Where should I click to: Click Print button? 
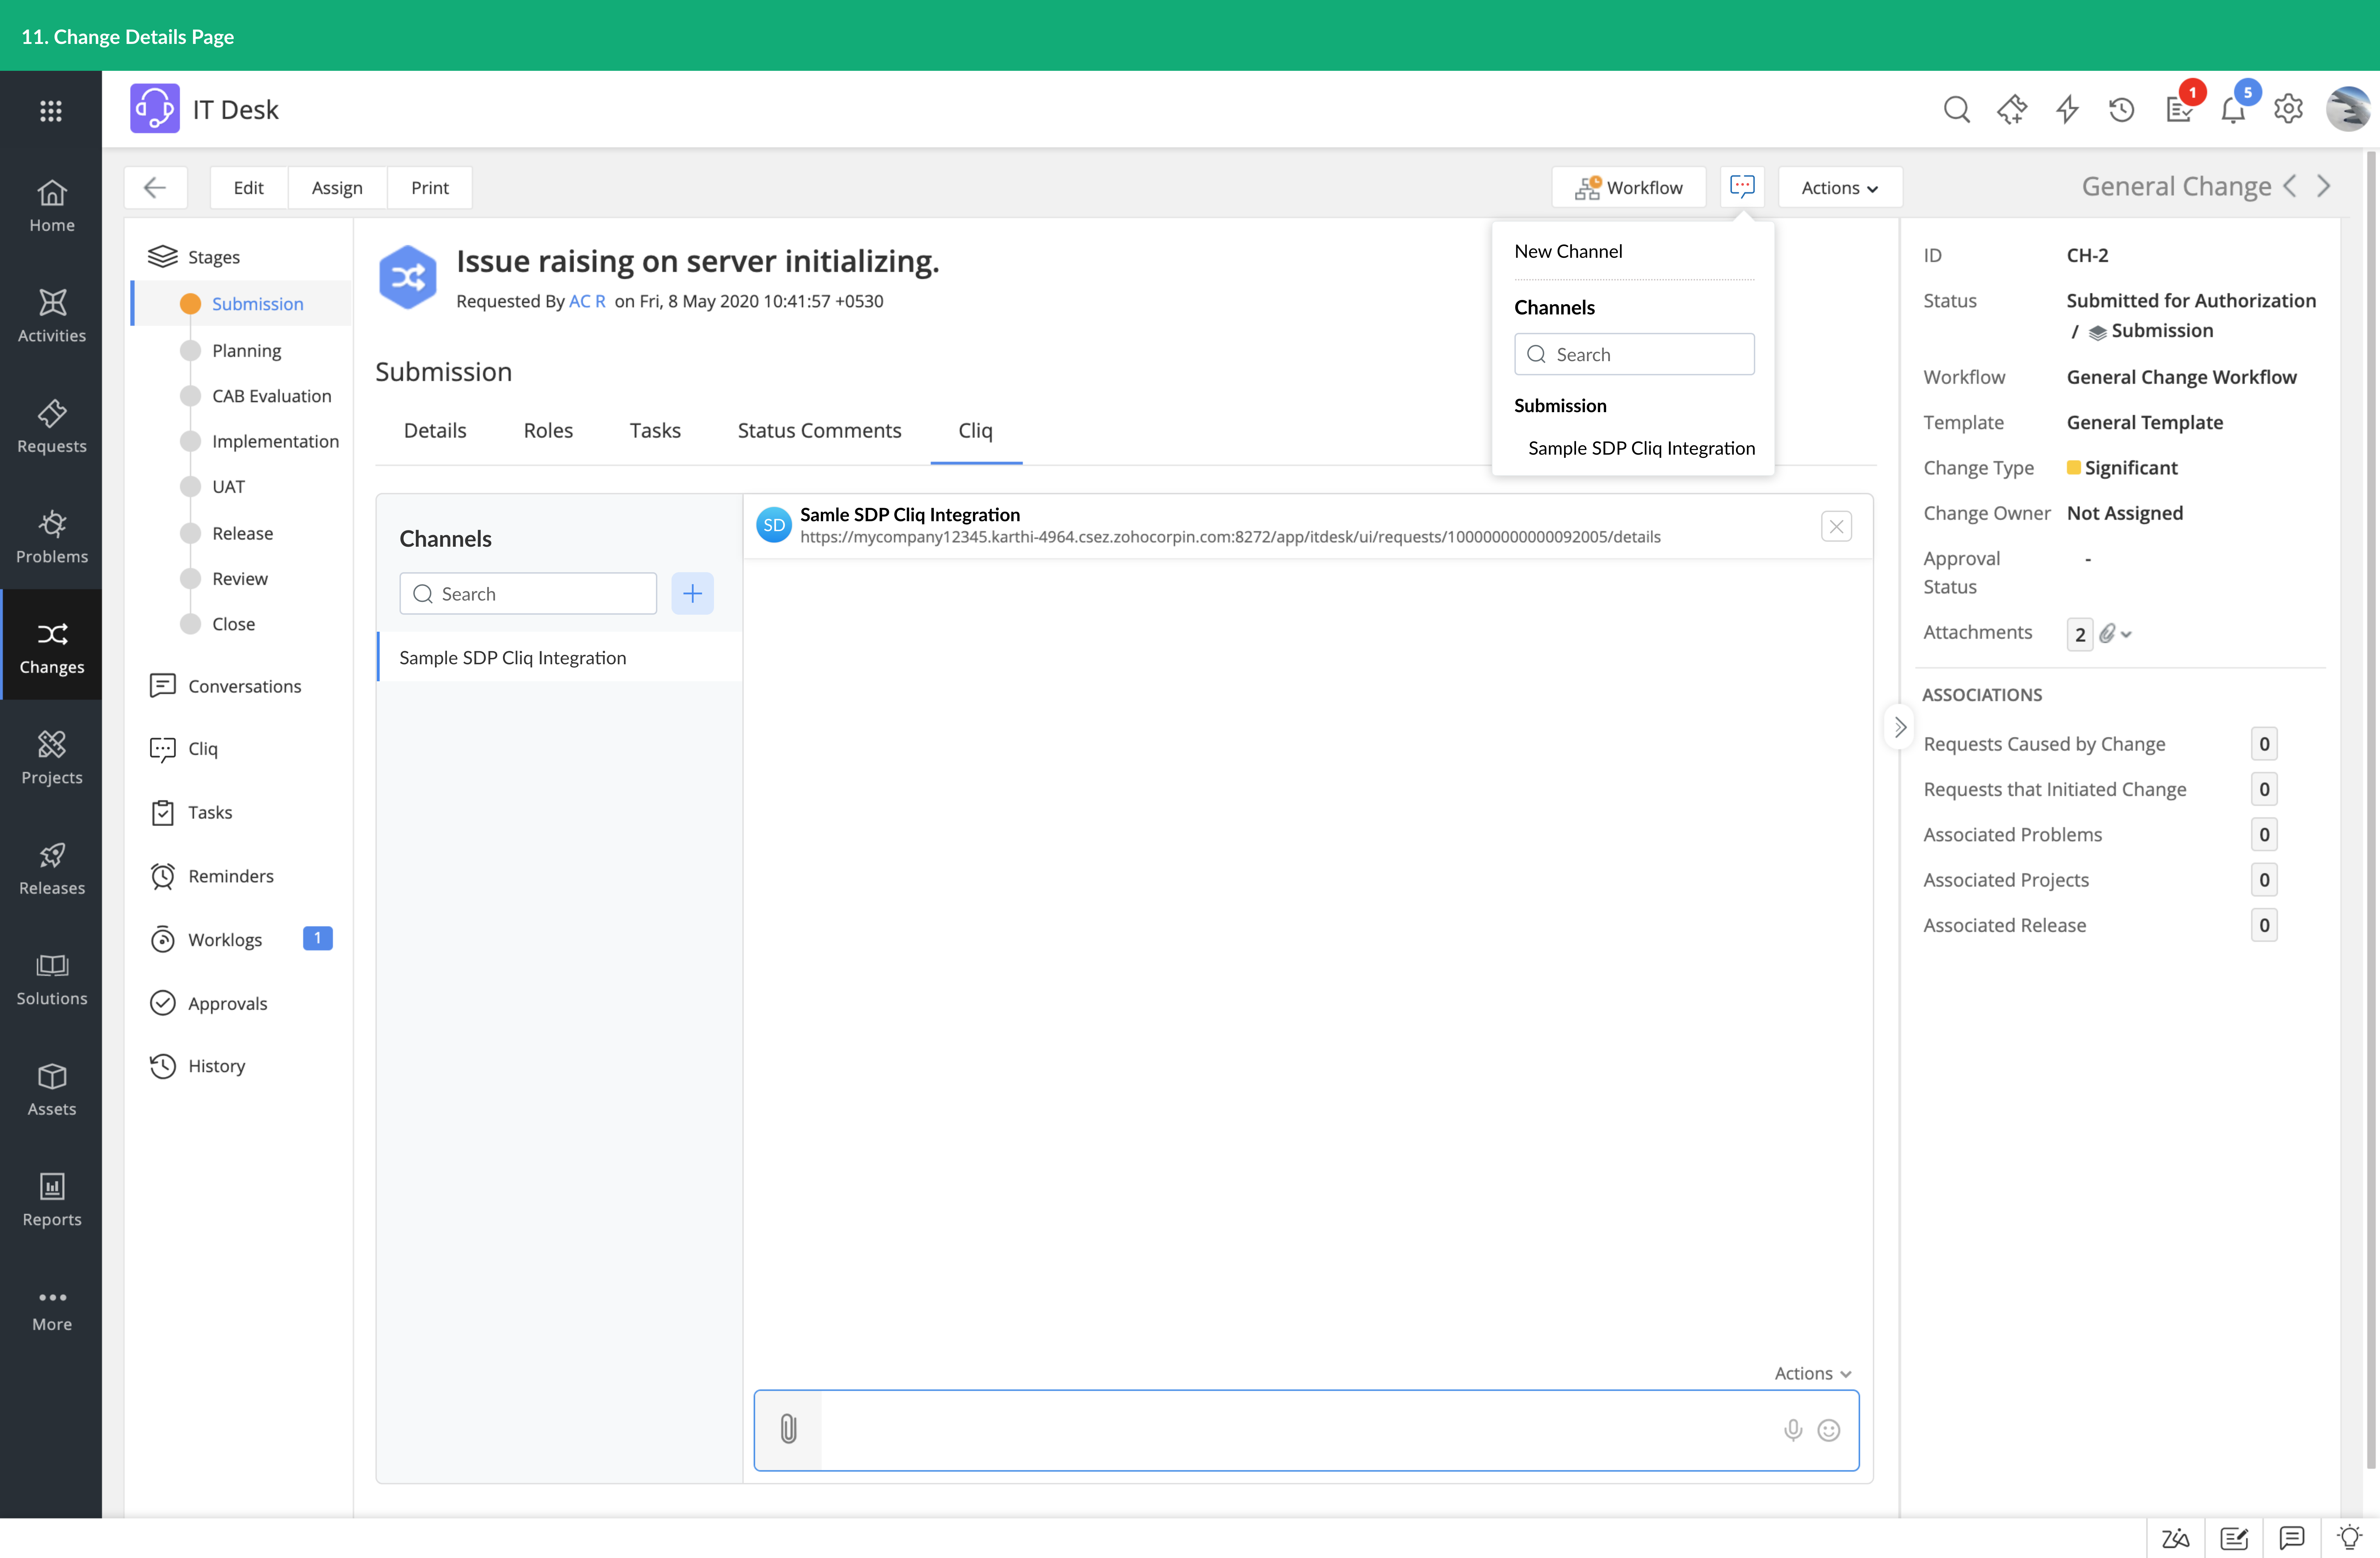pos(430,188)
